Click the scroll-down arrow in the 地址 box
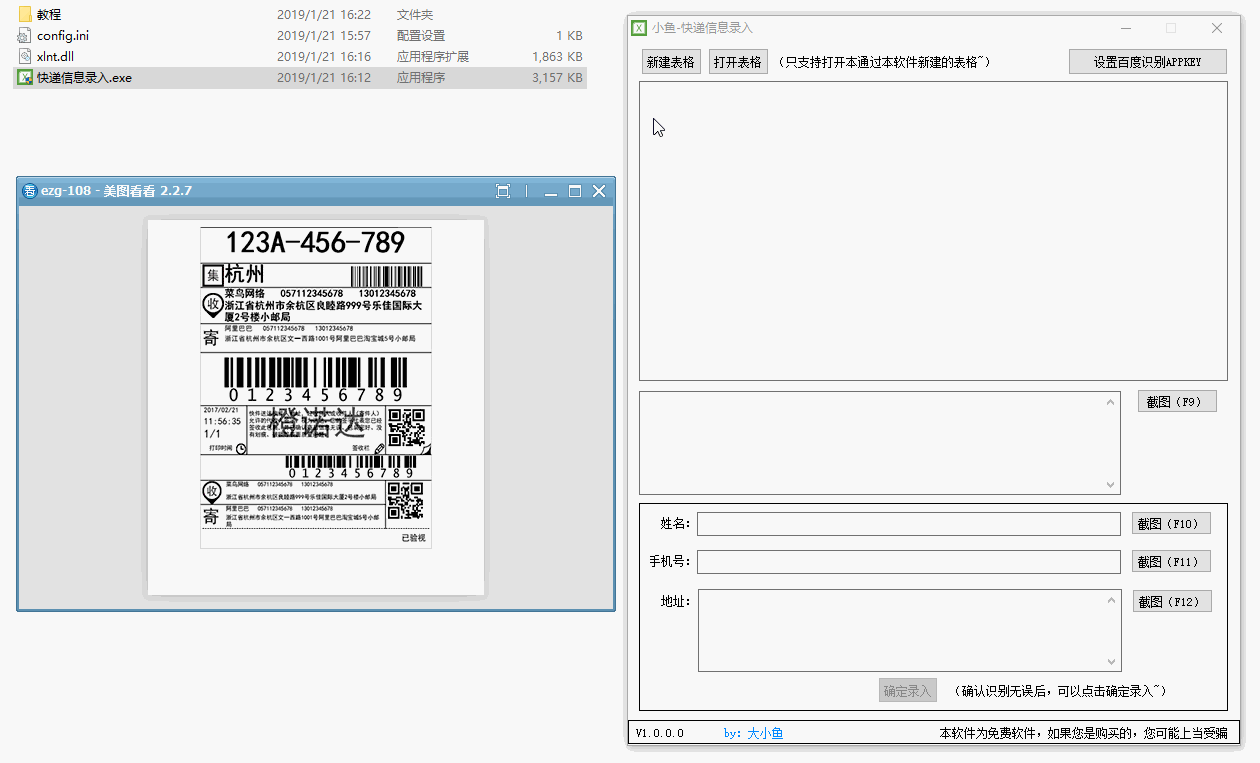 coord(1111,662)
